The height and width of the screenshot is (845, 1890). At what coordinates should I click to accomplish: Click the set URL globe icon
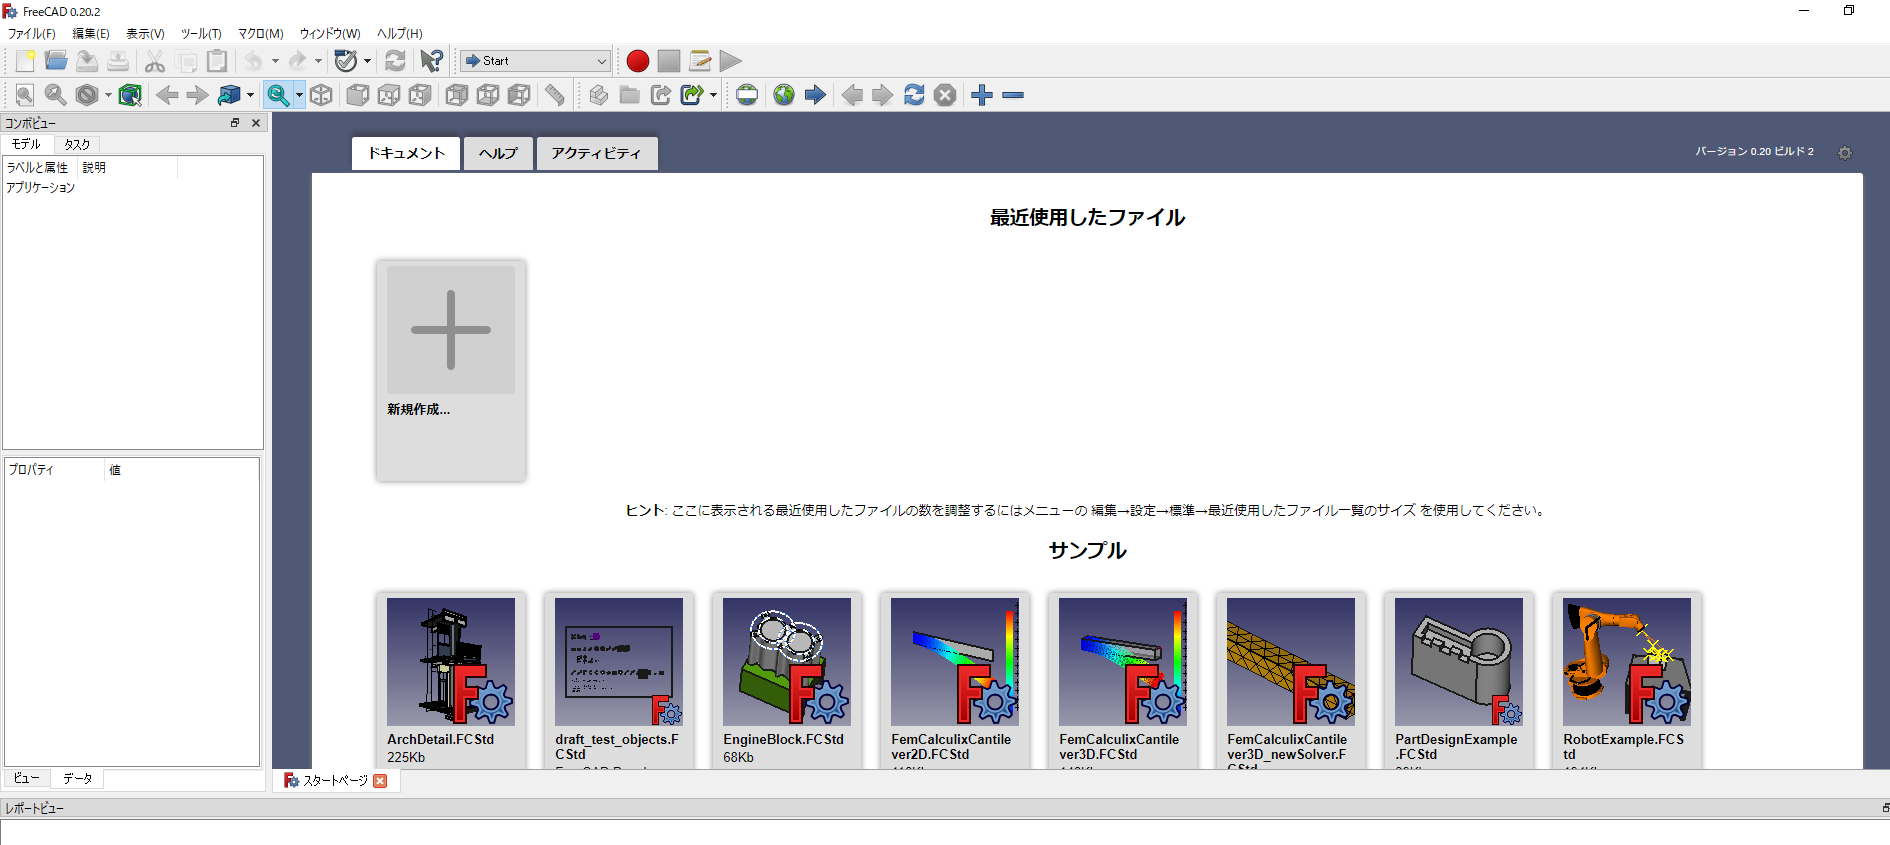(747, 95)
